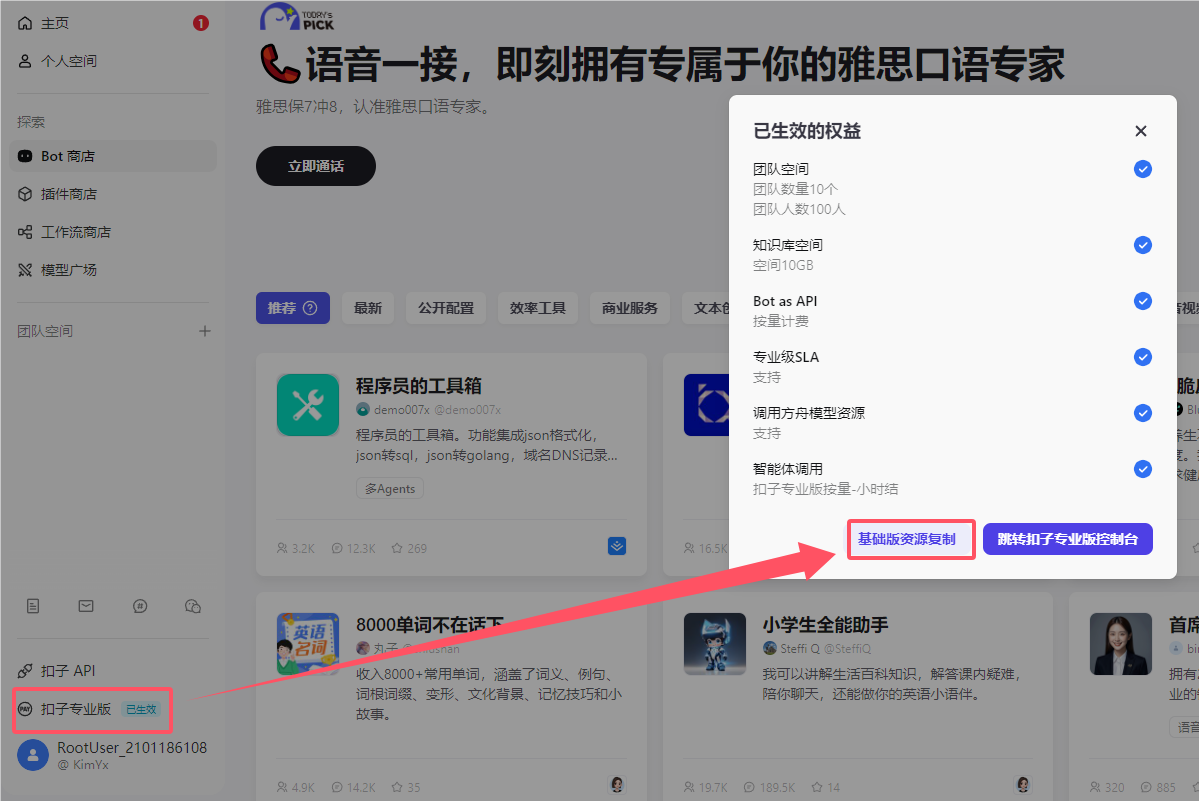1199x801 pixels.
Task: Click the Bot 商店 sidebar icon
Action: coord(25,156)
